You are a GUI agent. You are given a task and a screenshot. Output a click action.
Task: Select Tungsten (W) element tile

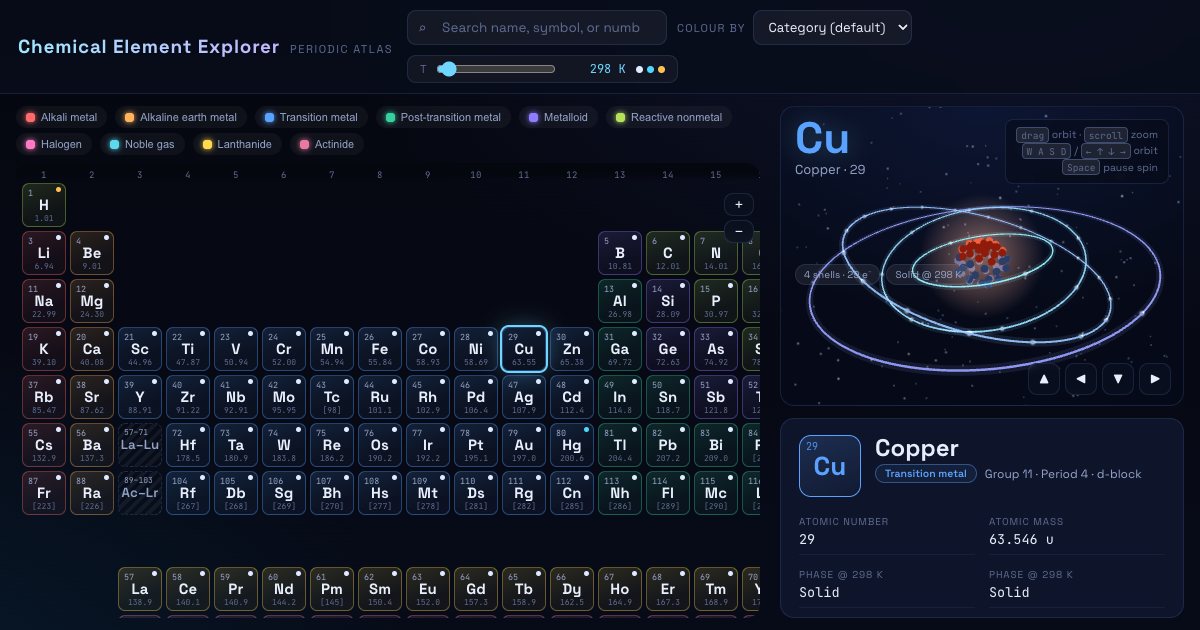(284, 445)
